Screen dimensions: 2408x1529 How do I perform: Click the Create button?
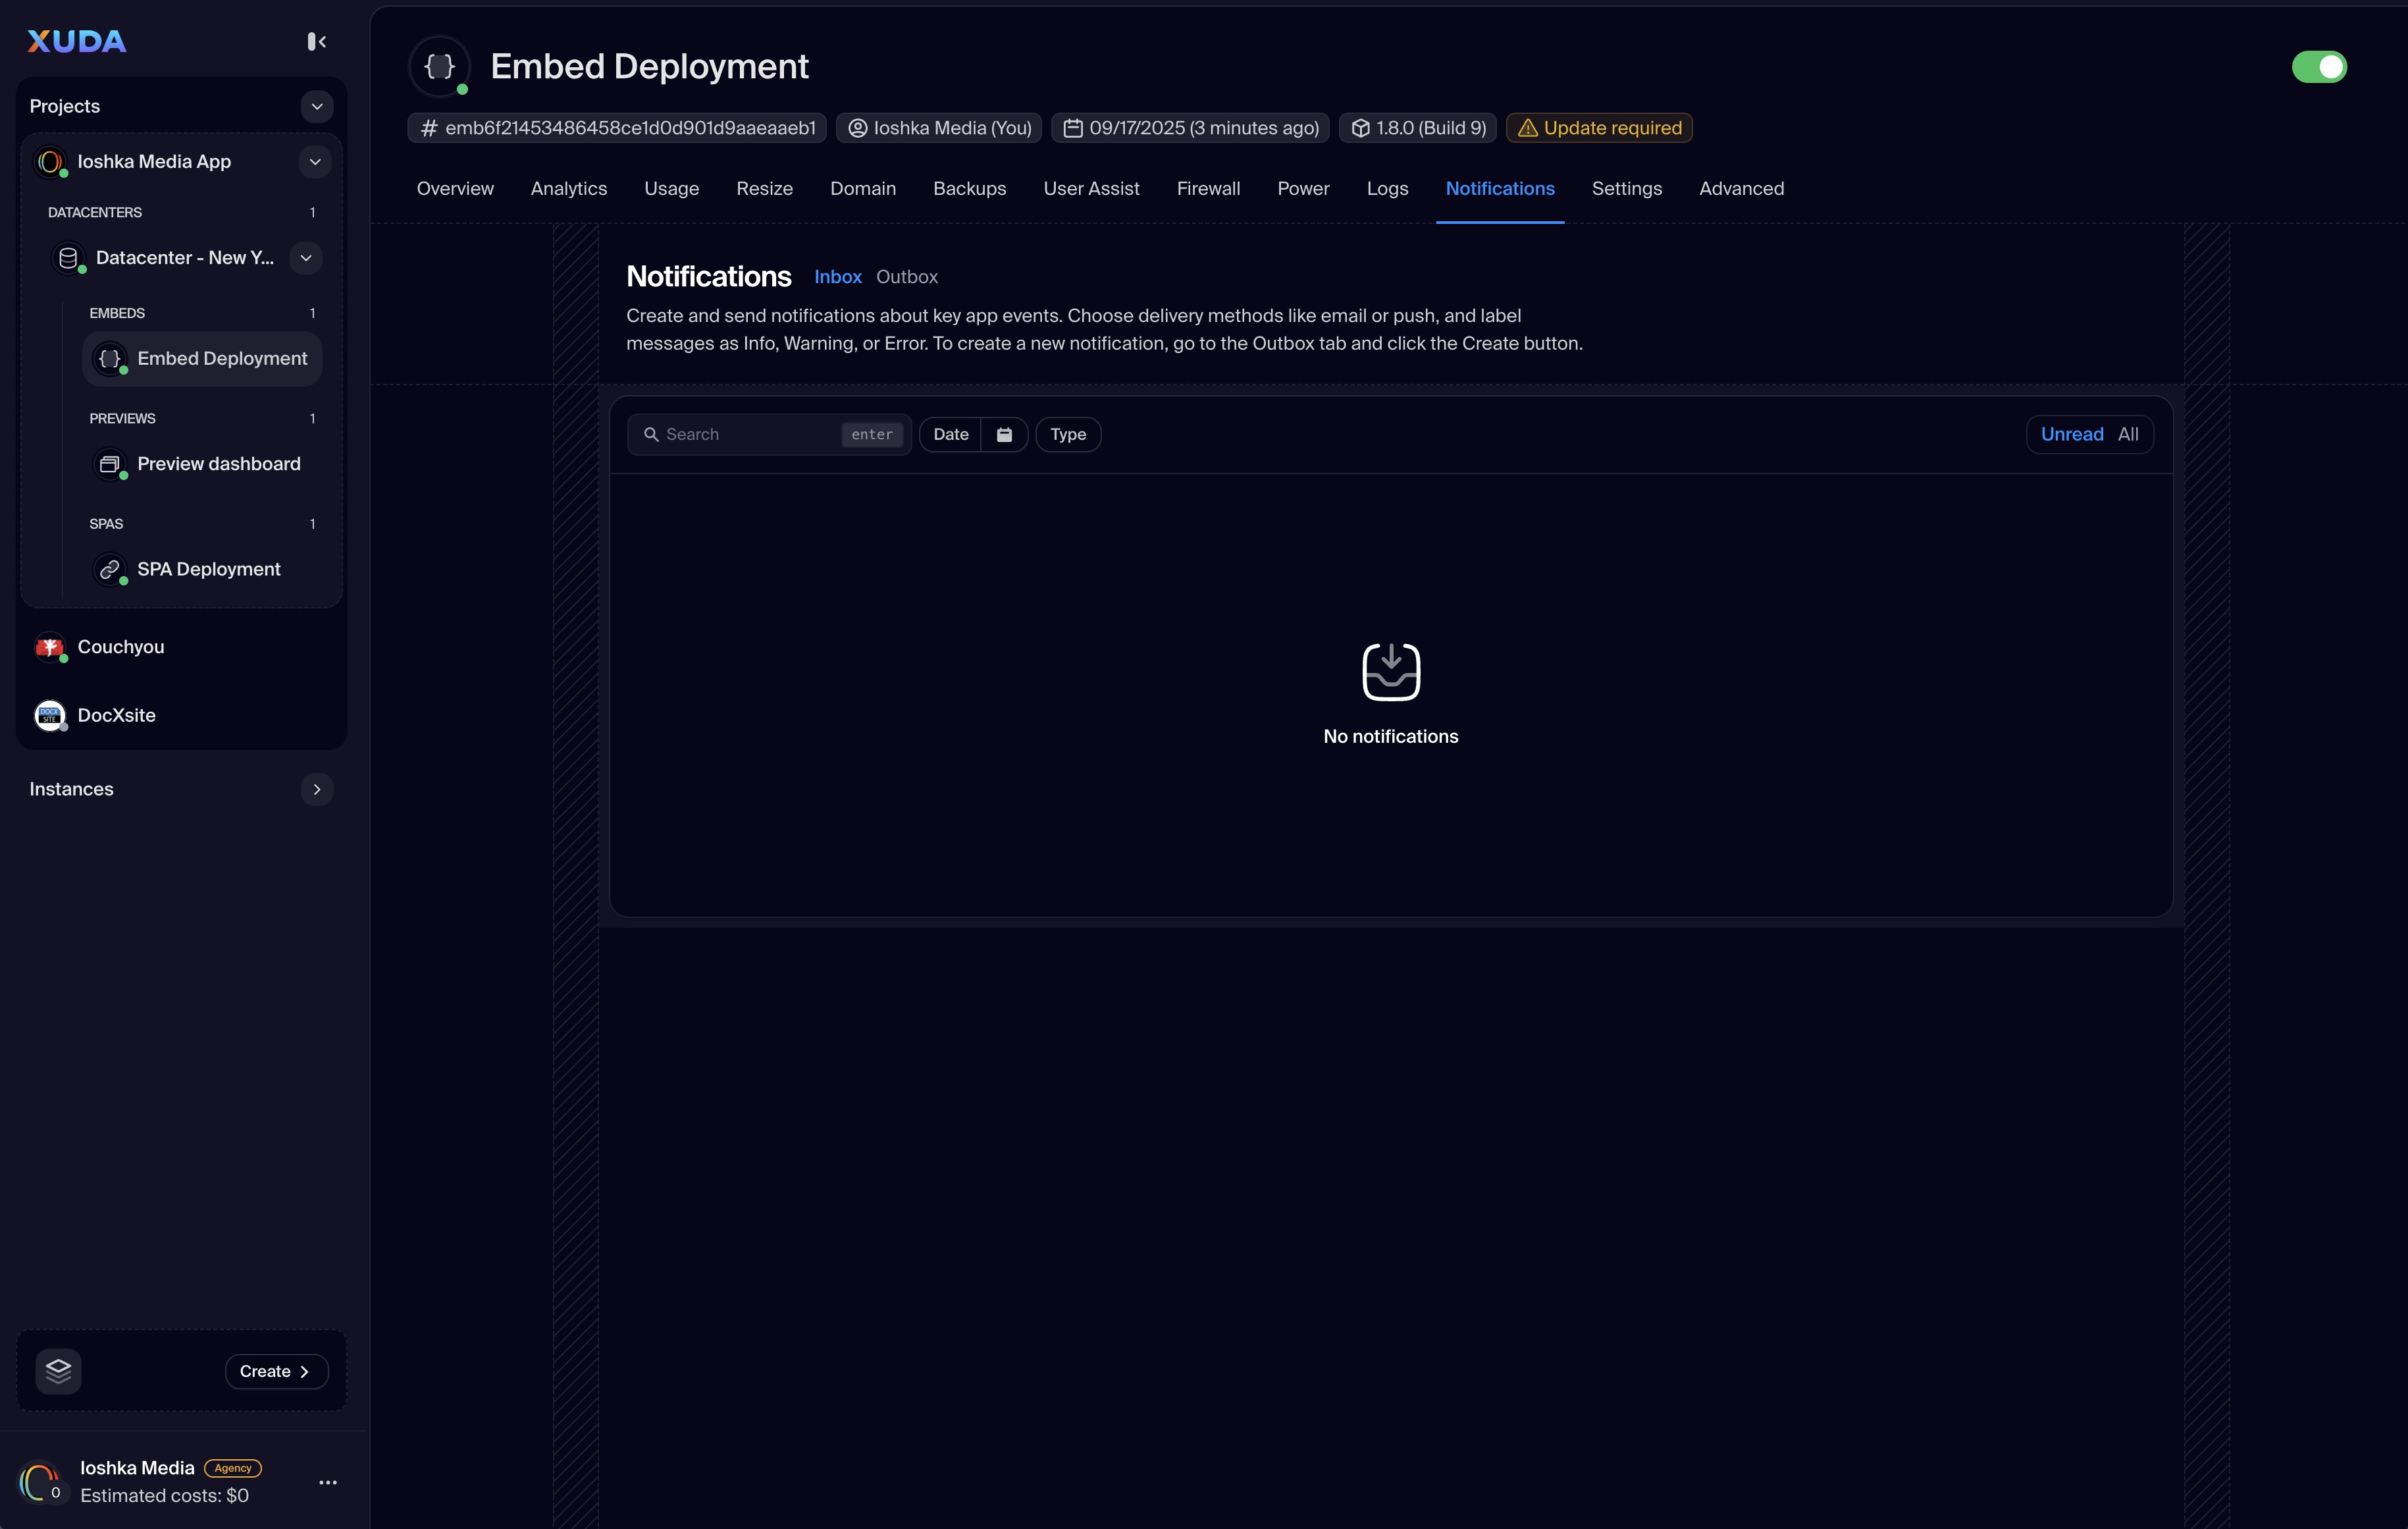coord(275,1371)
